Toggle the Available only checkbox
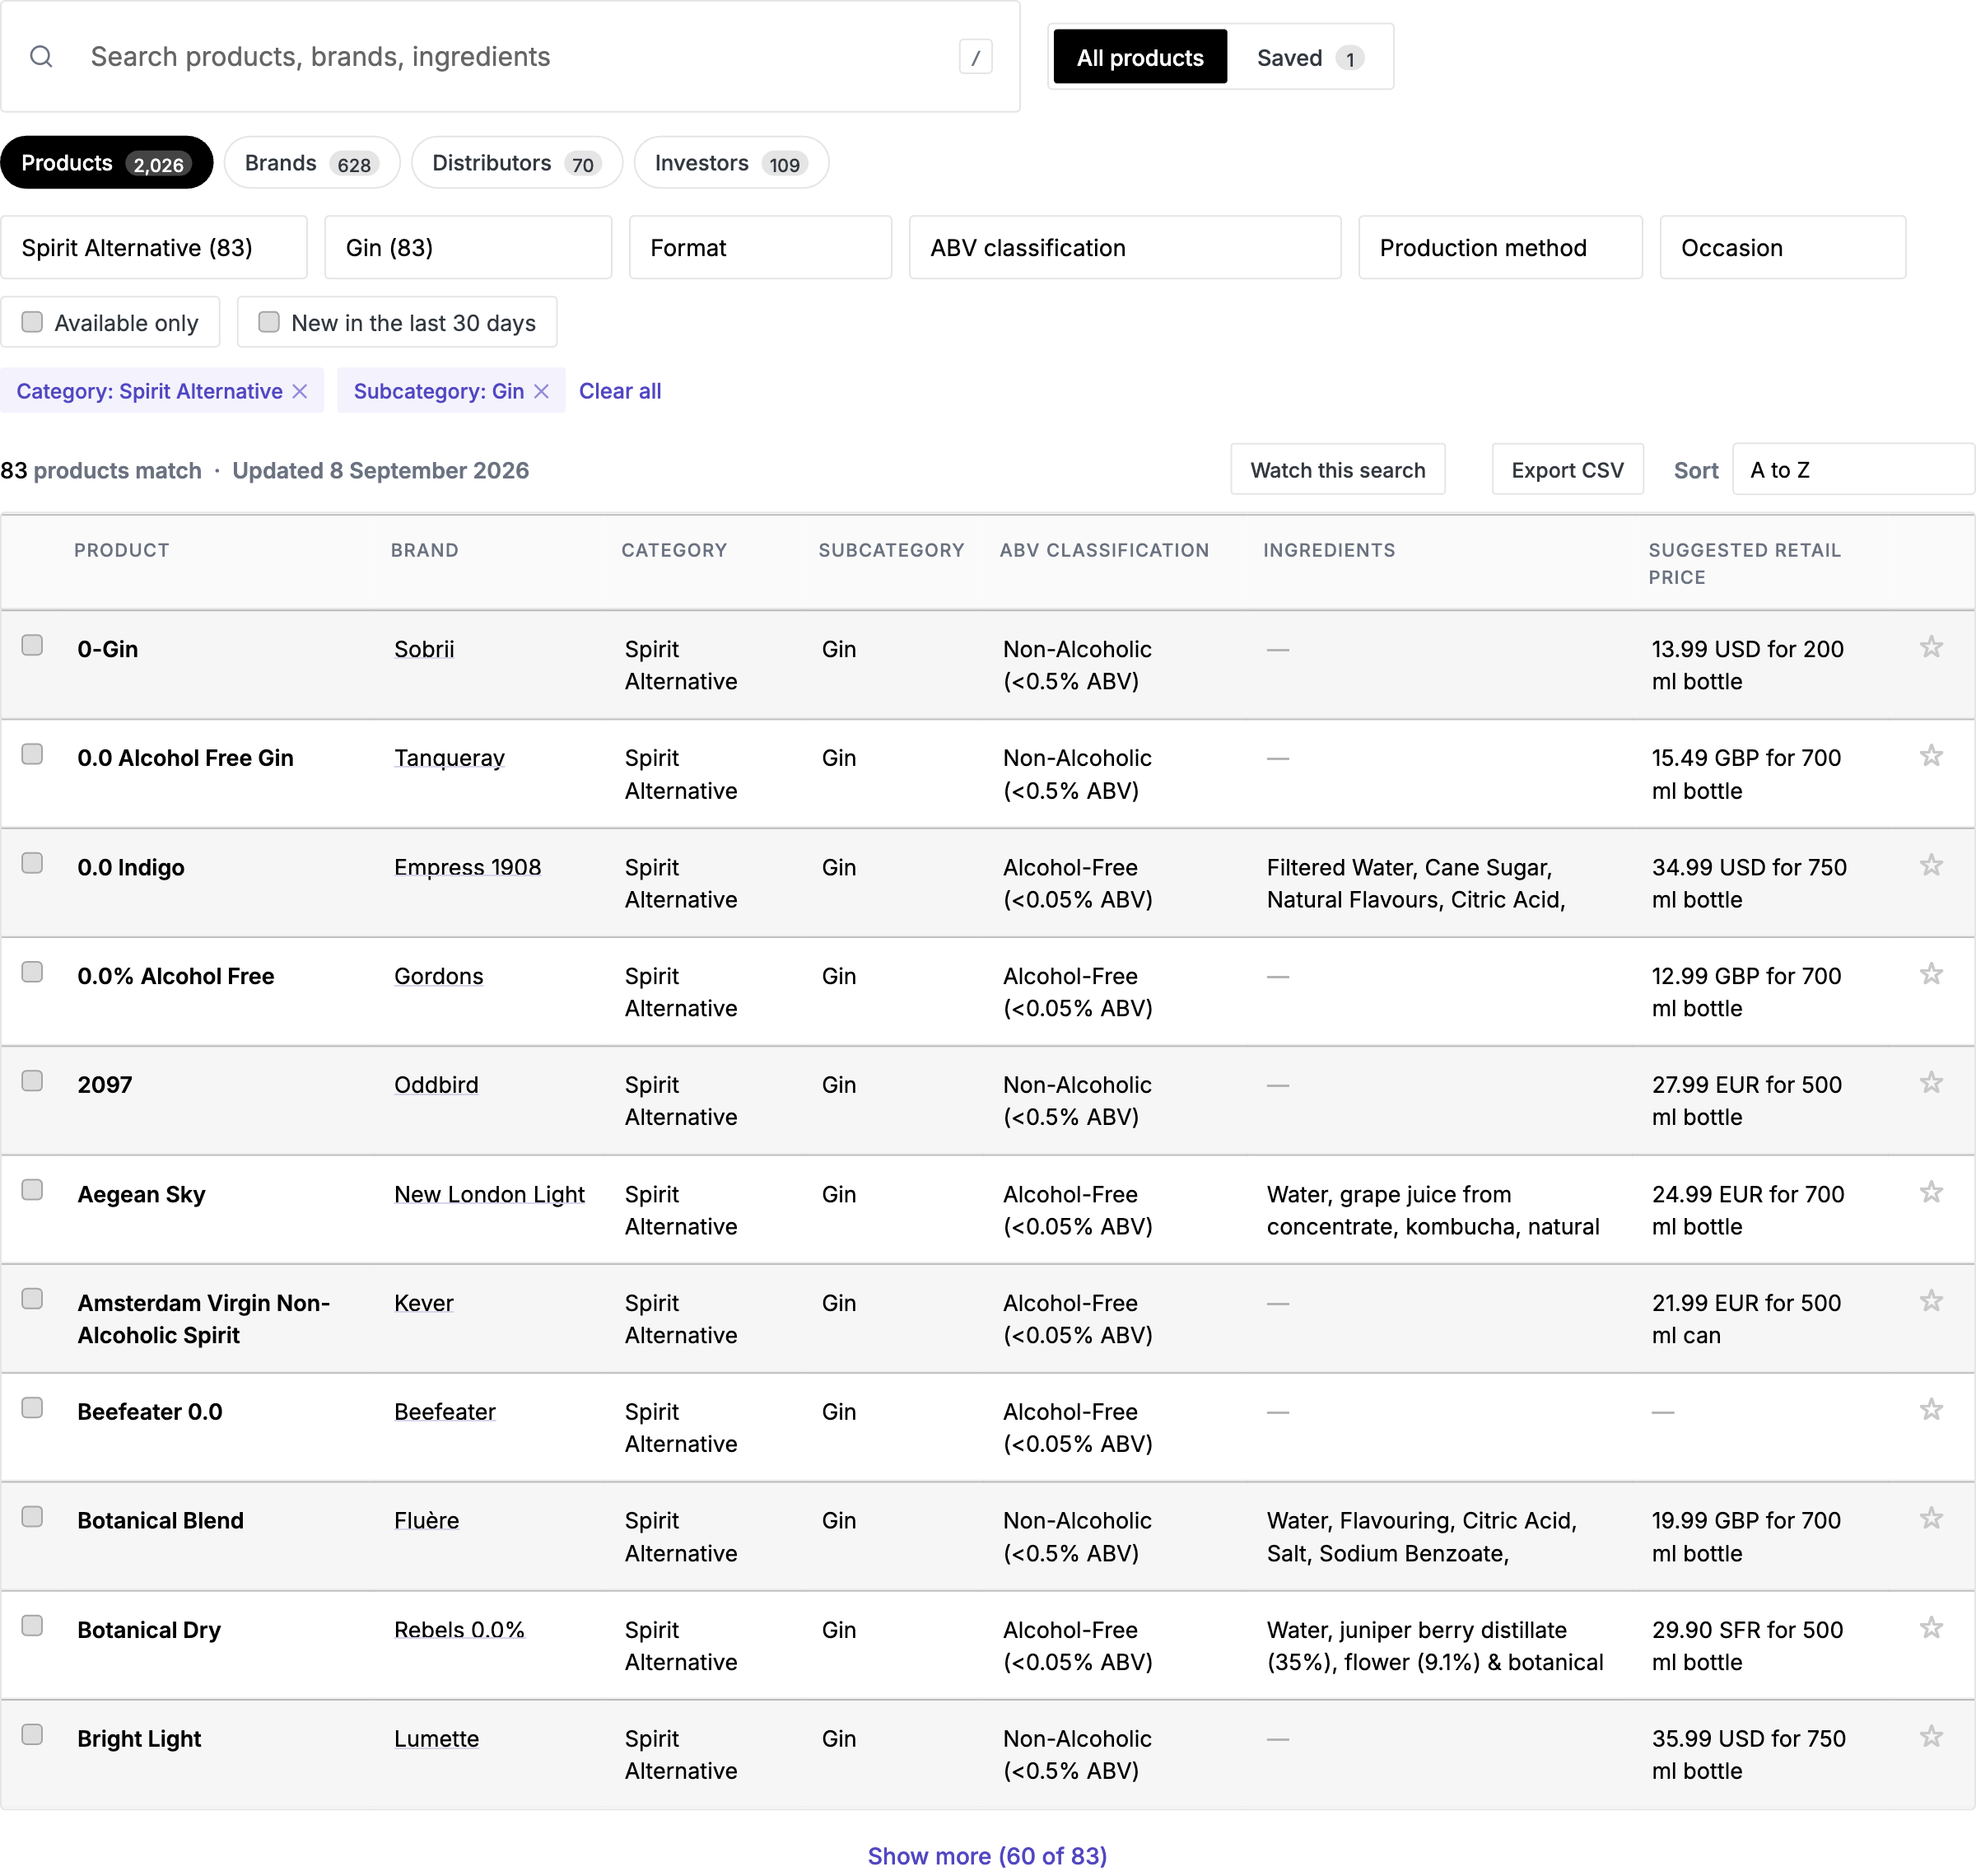The height and width of the screenshot is (1876, 1976). click(x=32, y=322)
